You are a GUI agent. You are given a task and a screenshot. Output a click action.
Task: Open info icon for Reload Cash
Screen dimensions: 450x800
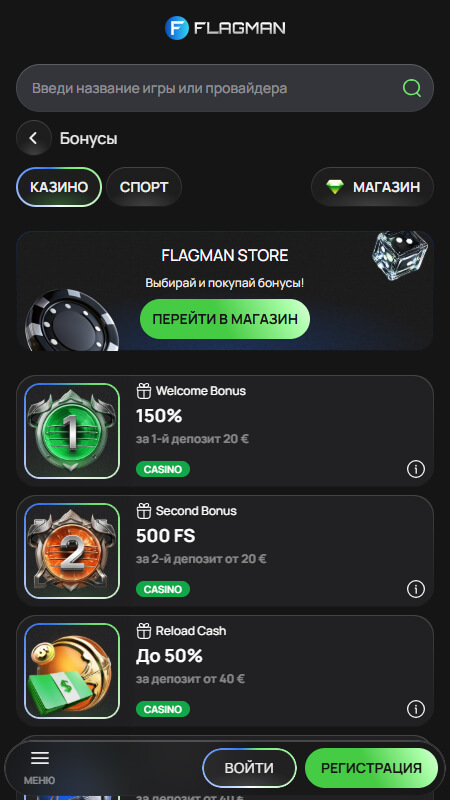coord(416,709)
